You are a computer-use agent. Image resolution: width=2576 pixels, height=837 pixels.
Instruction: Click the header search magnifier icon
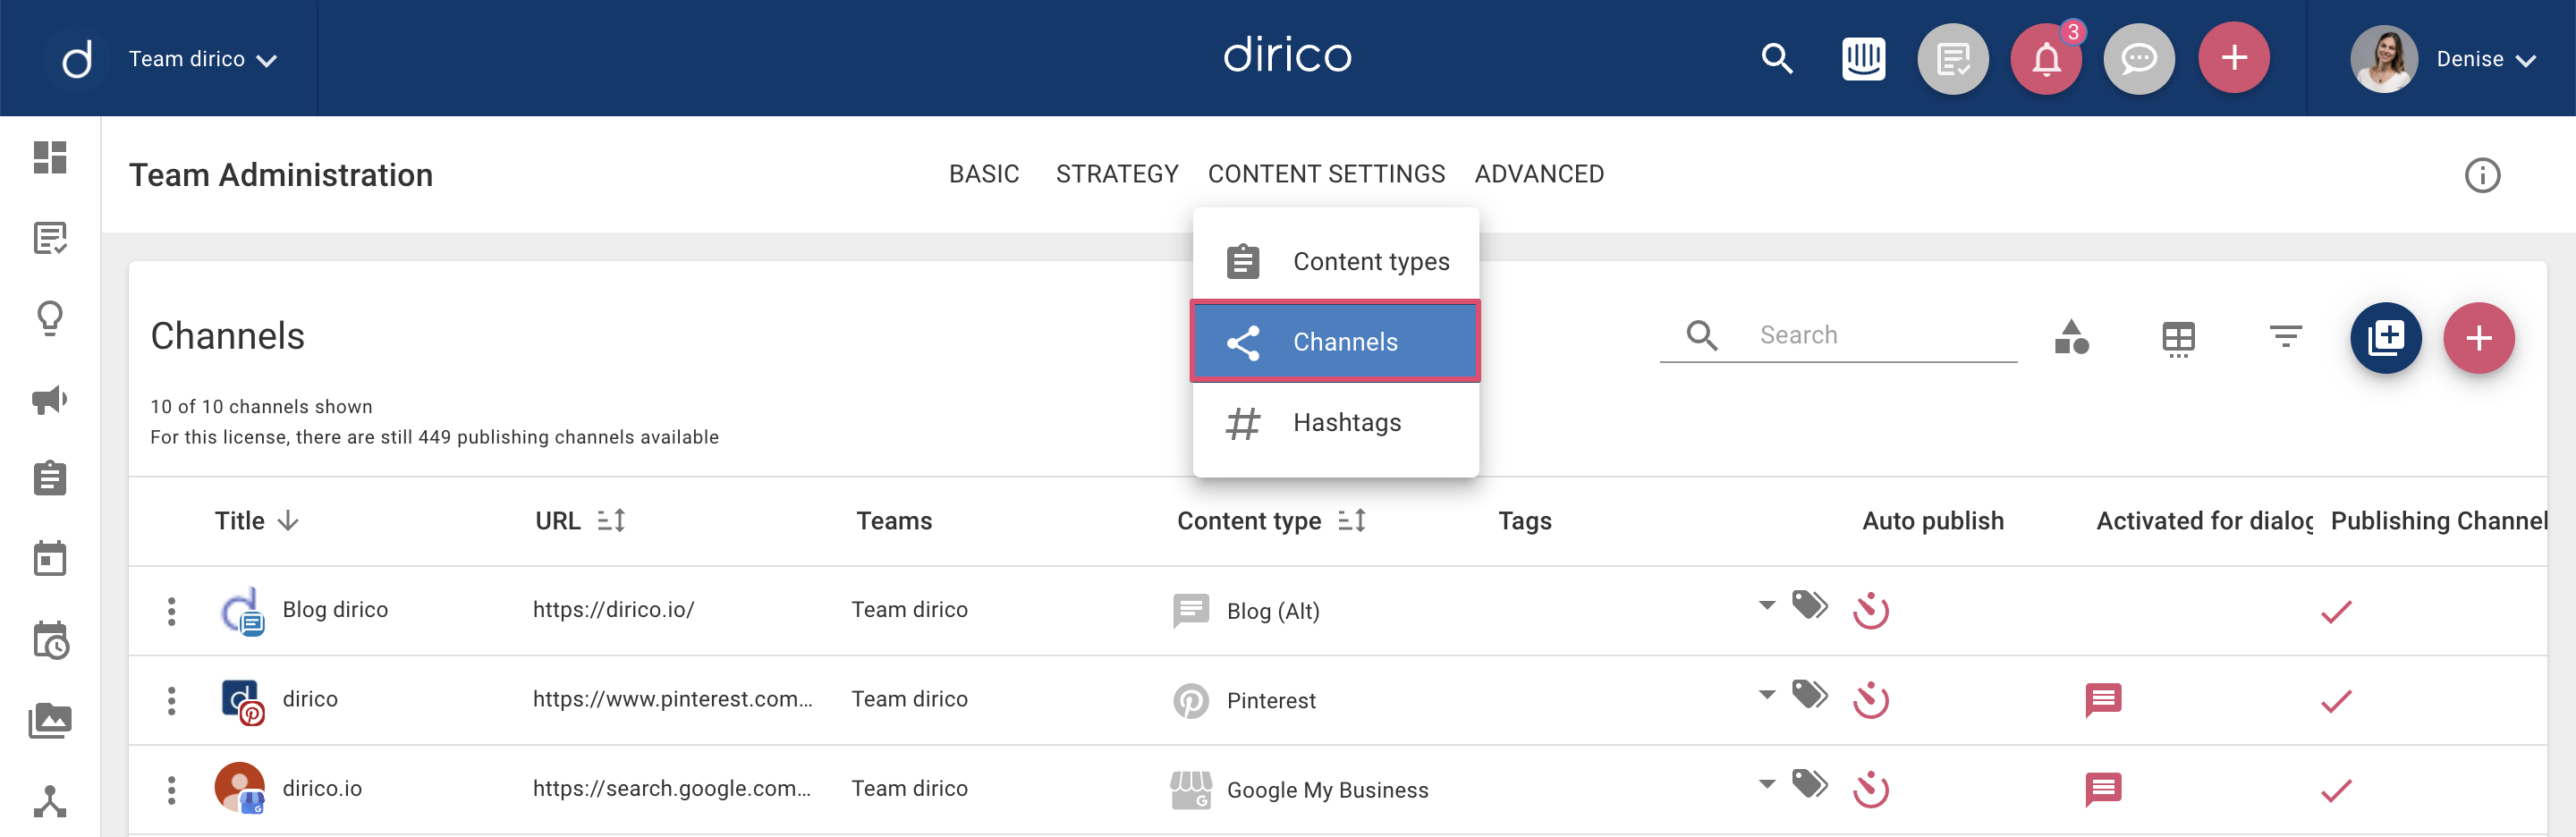tap(1776, 59)
